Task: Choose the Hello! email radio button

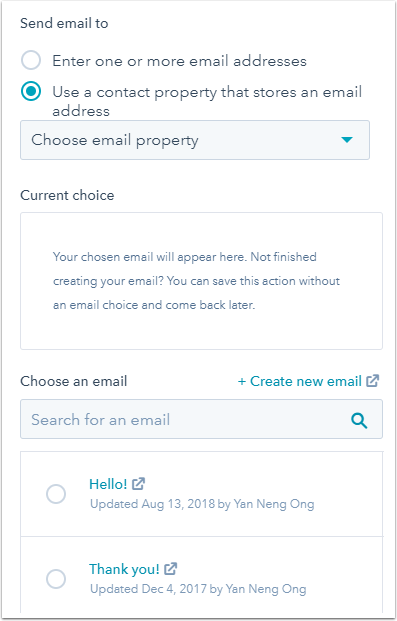Action: click(56, 494)
